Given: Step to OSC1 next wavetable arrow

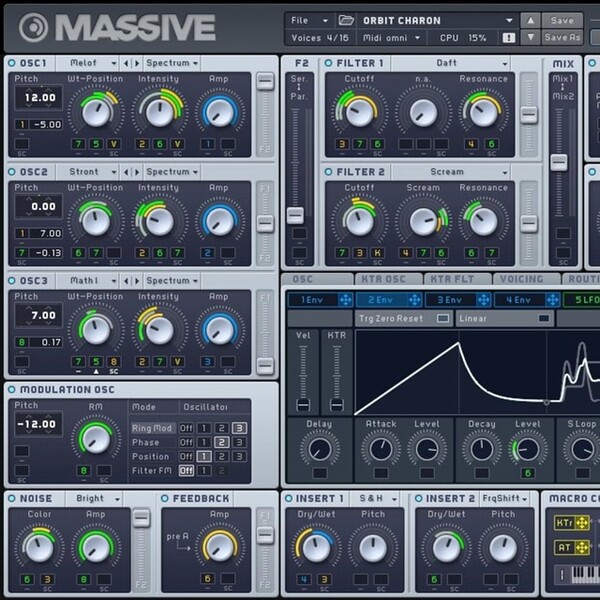Looking at the screenshot, I should pos(137,63).
